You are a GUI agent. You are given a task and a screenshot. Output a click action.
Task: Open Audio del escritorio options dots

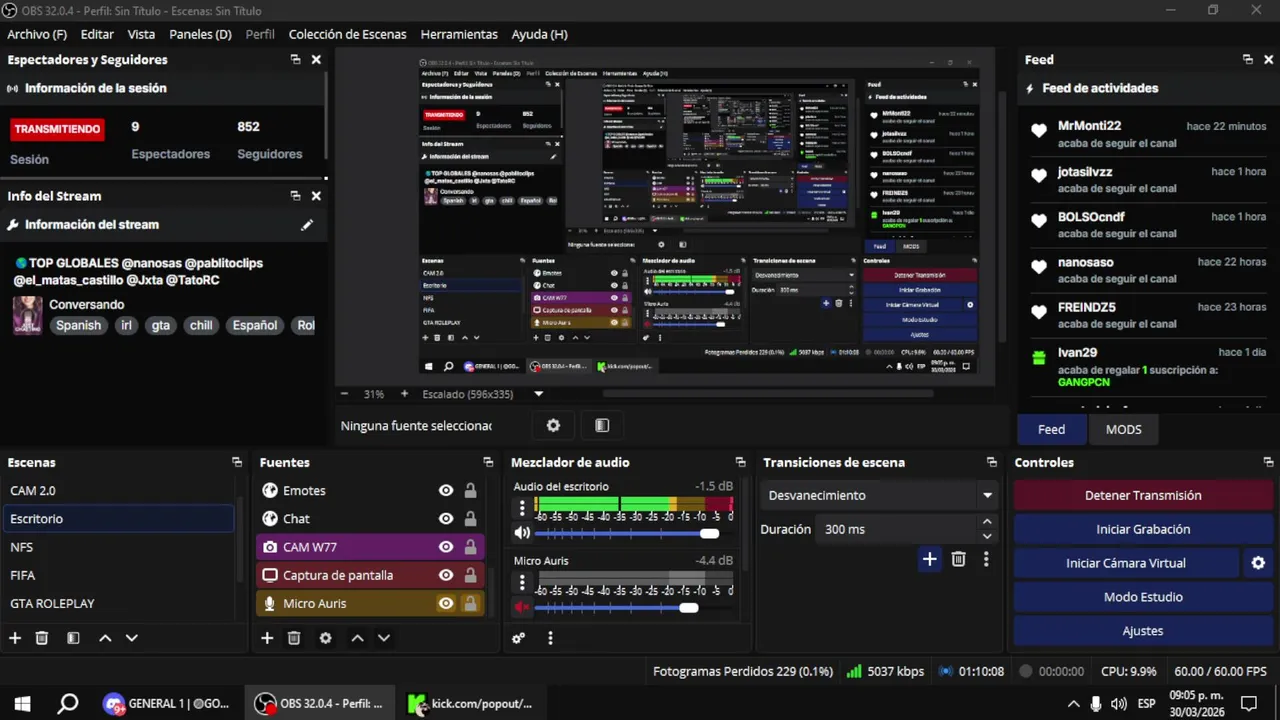(x=521, y=507)
